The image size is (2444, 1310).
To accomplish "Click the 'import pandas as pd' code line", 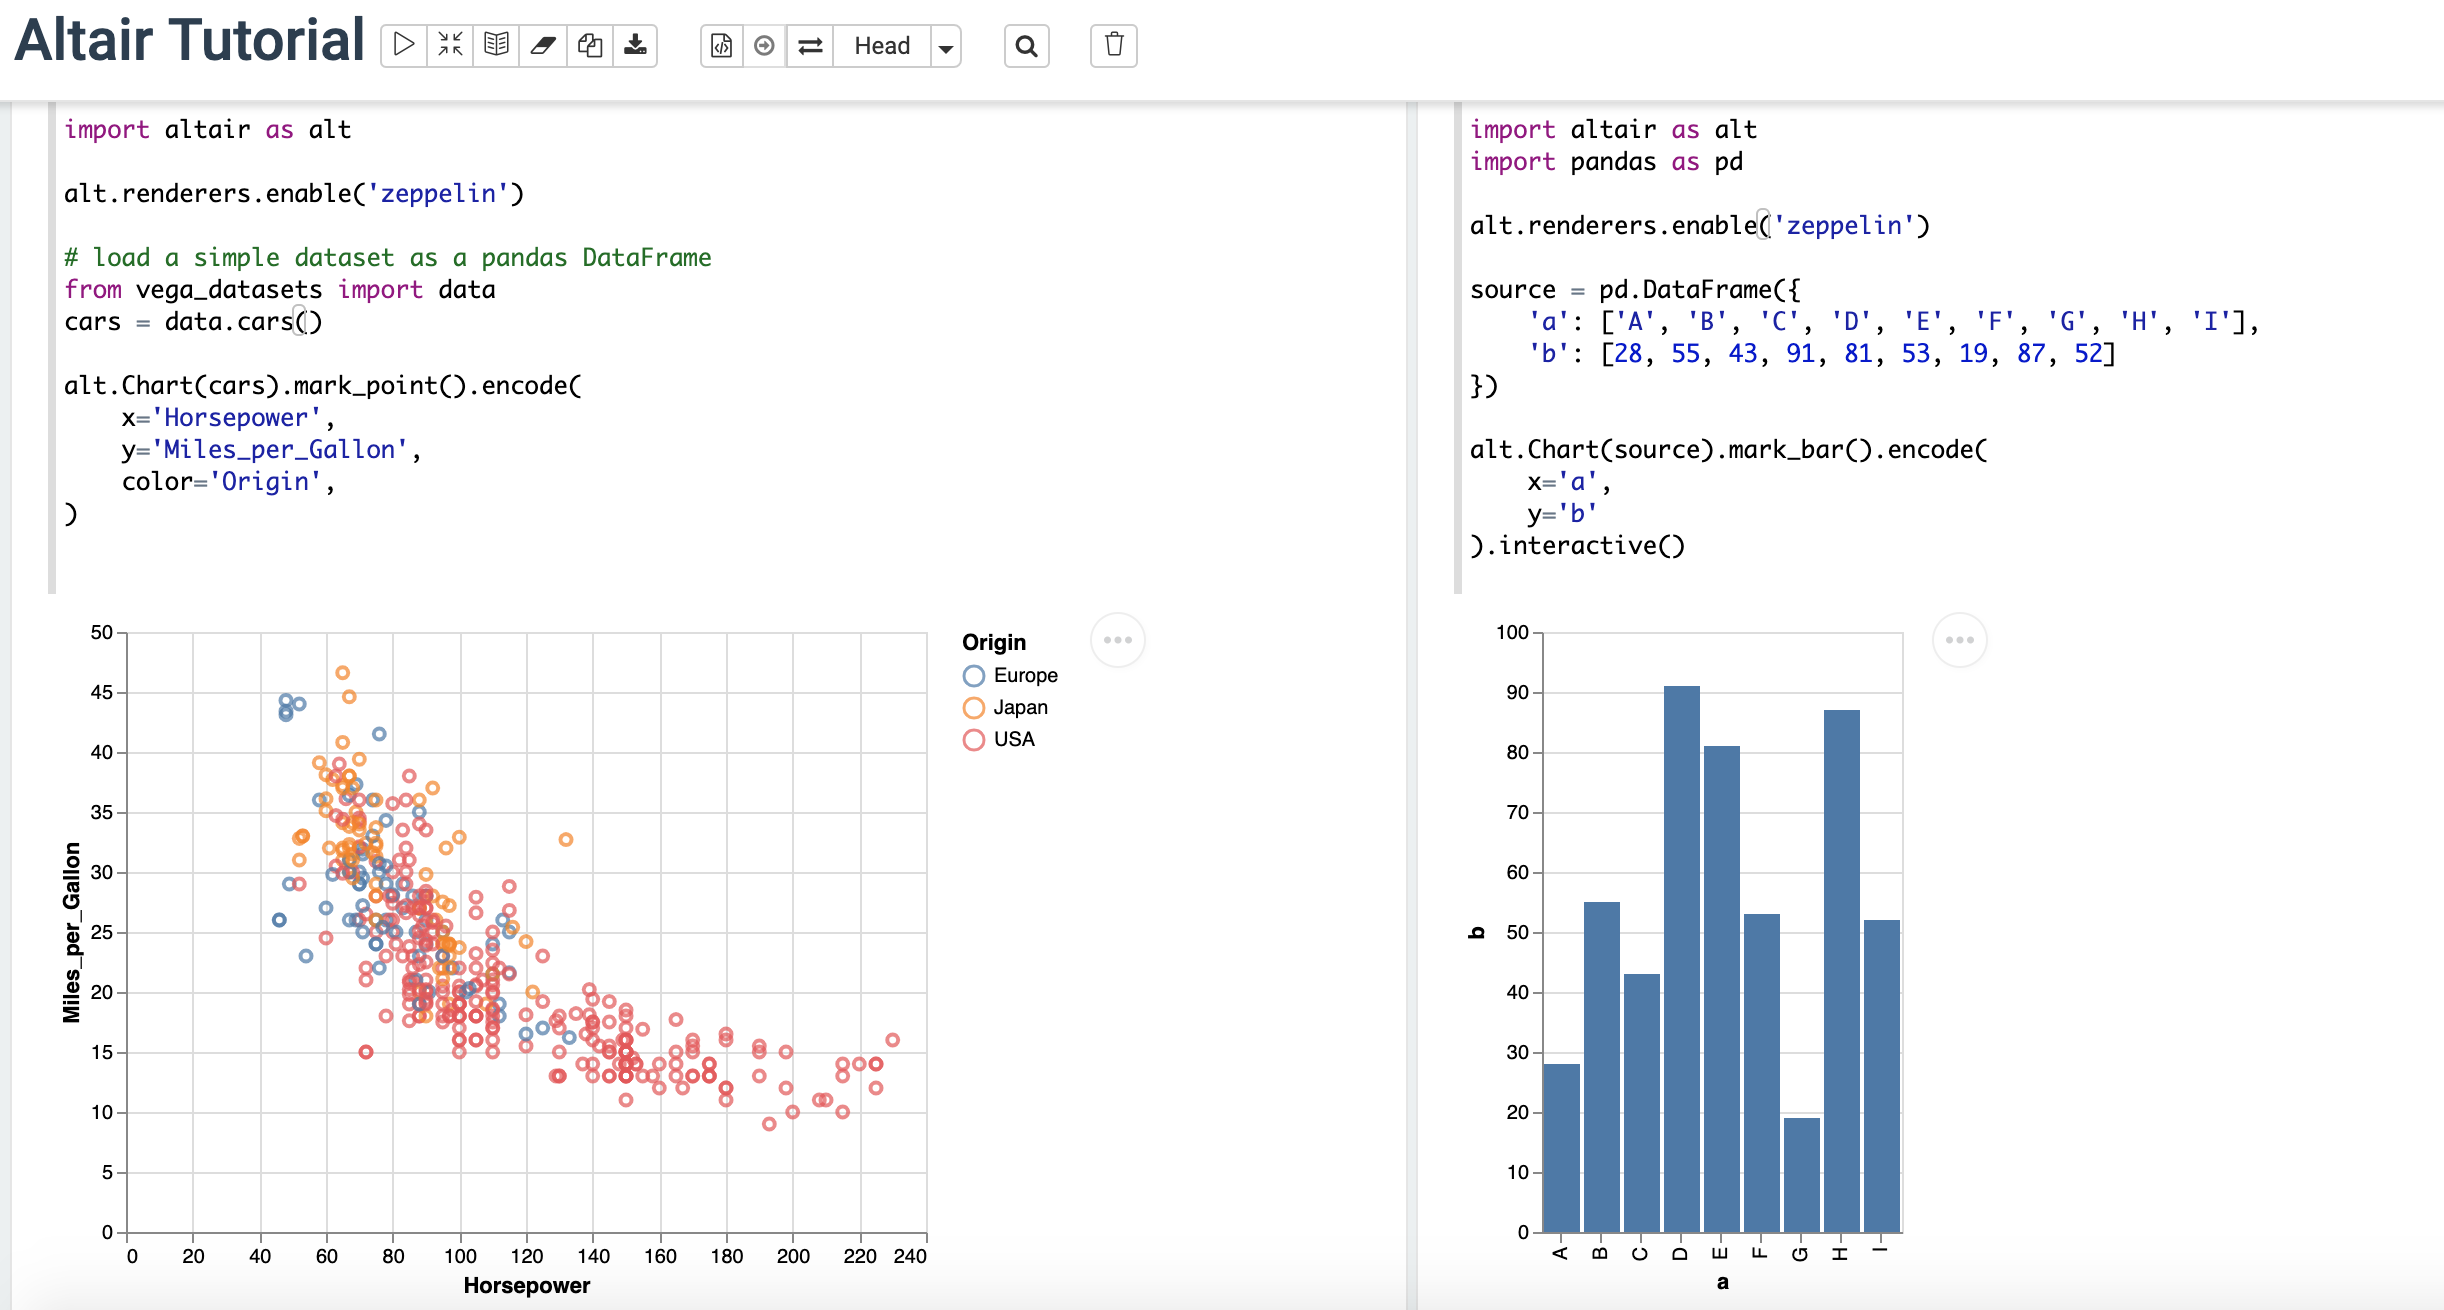I will pyautogui.click(x=1607, y=161).
